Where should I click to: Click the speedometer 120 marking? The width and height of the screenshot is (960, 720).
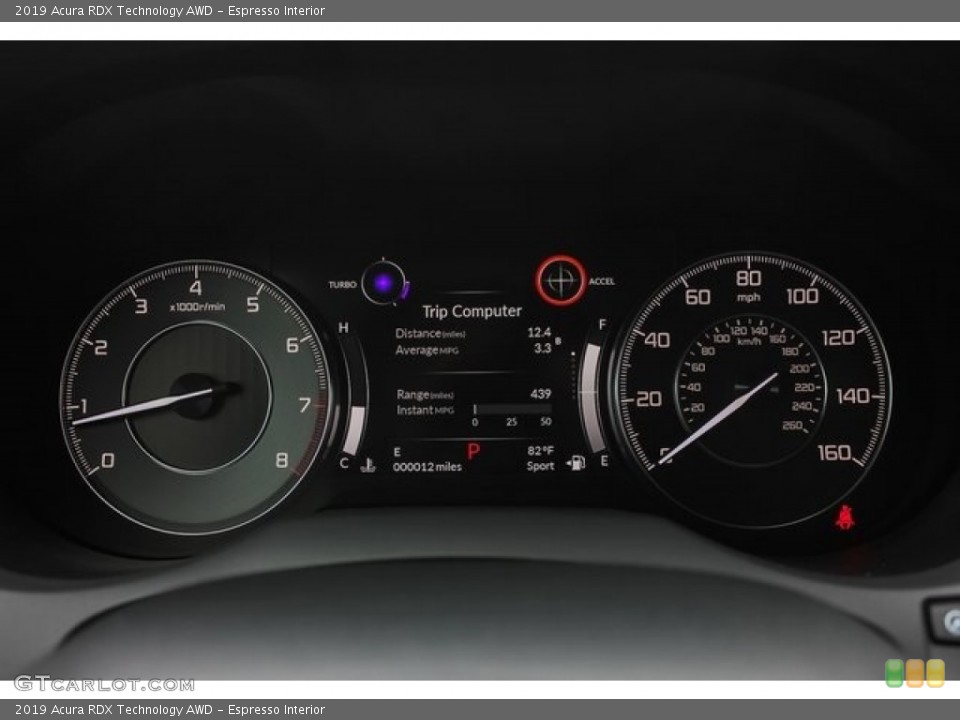tap(838, 337)
